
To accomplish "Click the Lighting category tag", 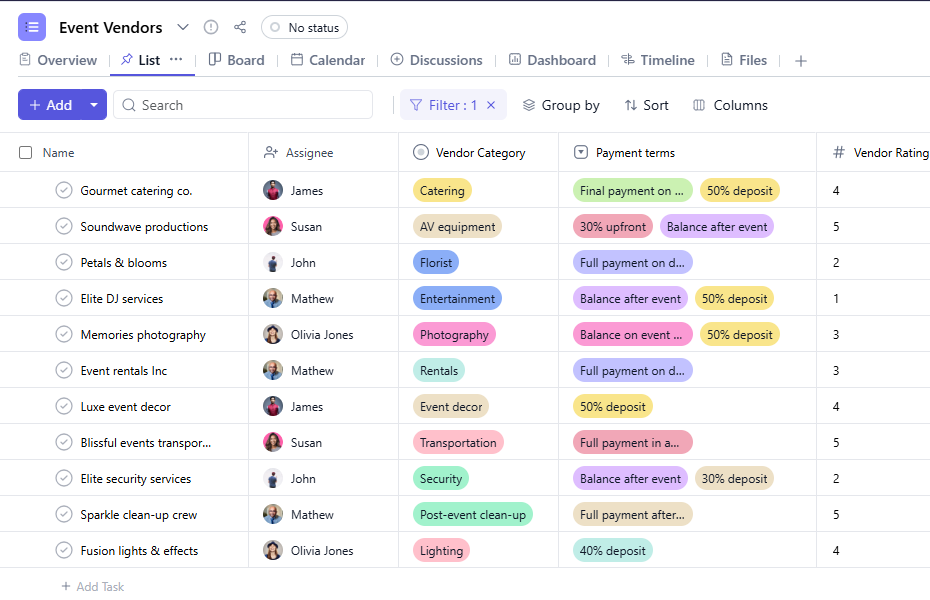I will (x=441, y=551).
